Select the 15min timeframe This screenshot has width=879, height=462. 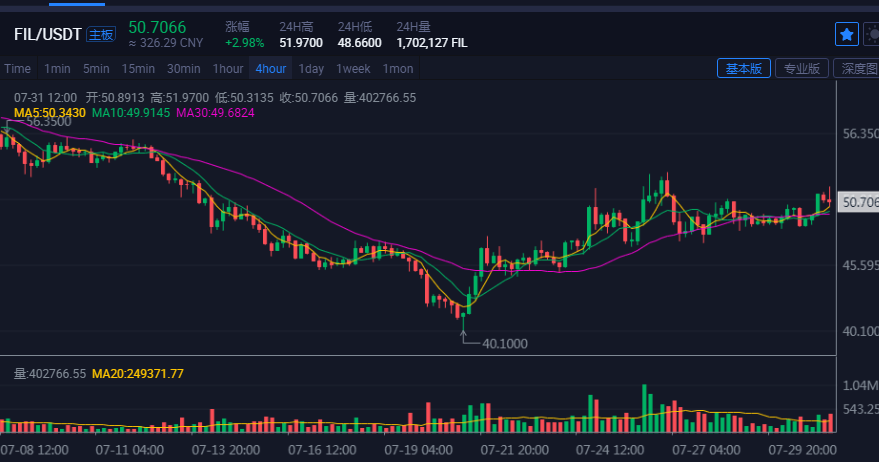point(138,69)
